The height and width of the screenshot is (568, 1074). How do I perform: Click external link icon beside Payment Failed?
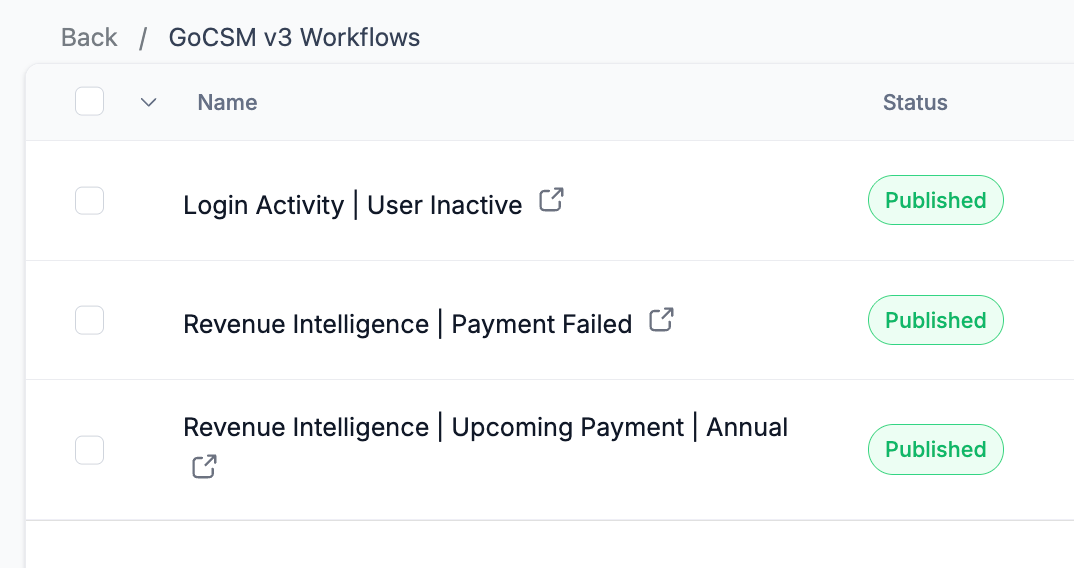pos(661,320)
